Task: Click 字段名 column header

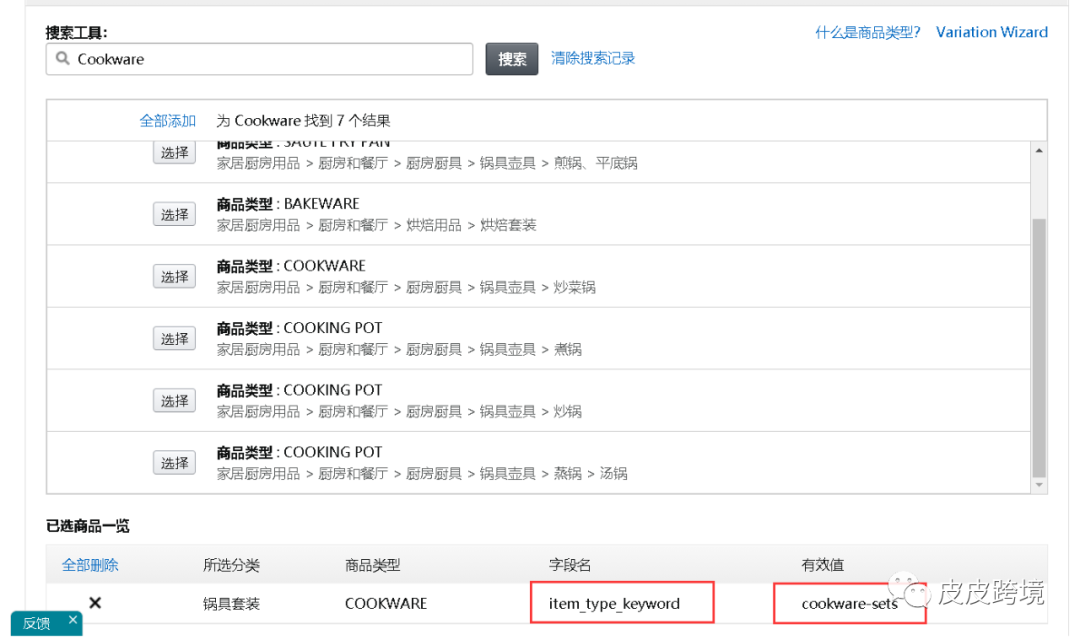Action: coord(570,566)
